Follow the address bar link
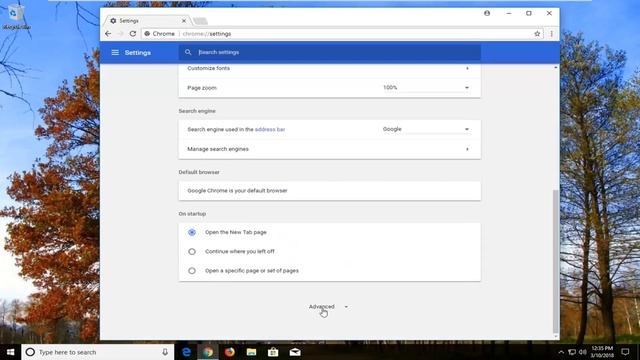Image resolution: width=640 pixels, height=360 pixels. click(x=270, y=129)
